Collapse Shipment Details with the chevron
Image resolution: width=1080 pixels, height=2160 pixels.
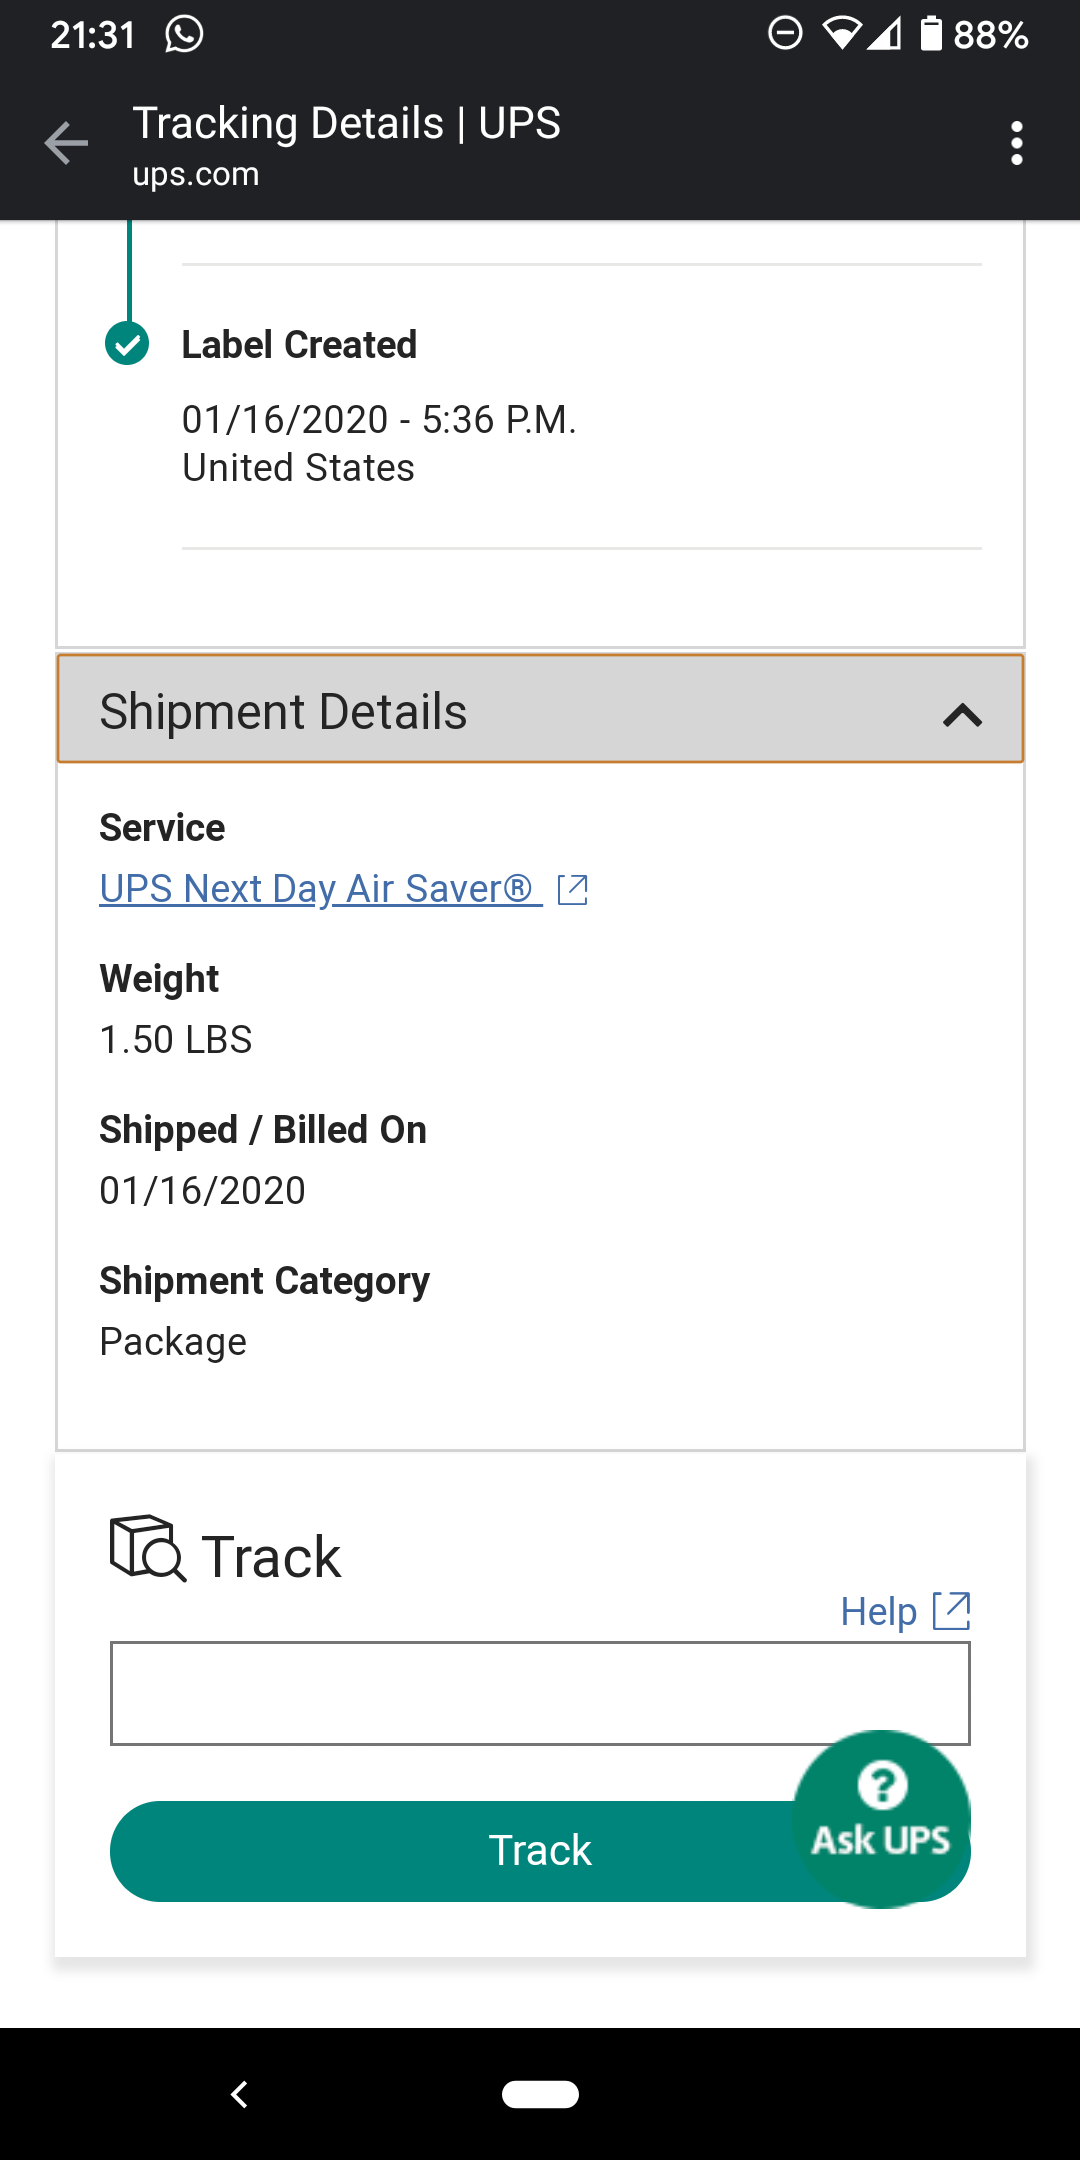(x=962, y=715)
